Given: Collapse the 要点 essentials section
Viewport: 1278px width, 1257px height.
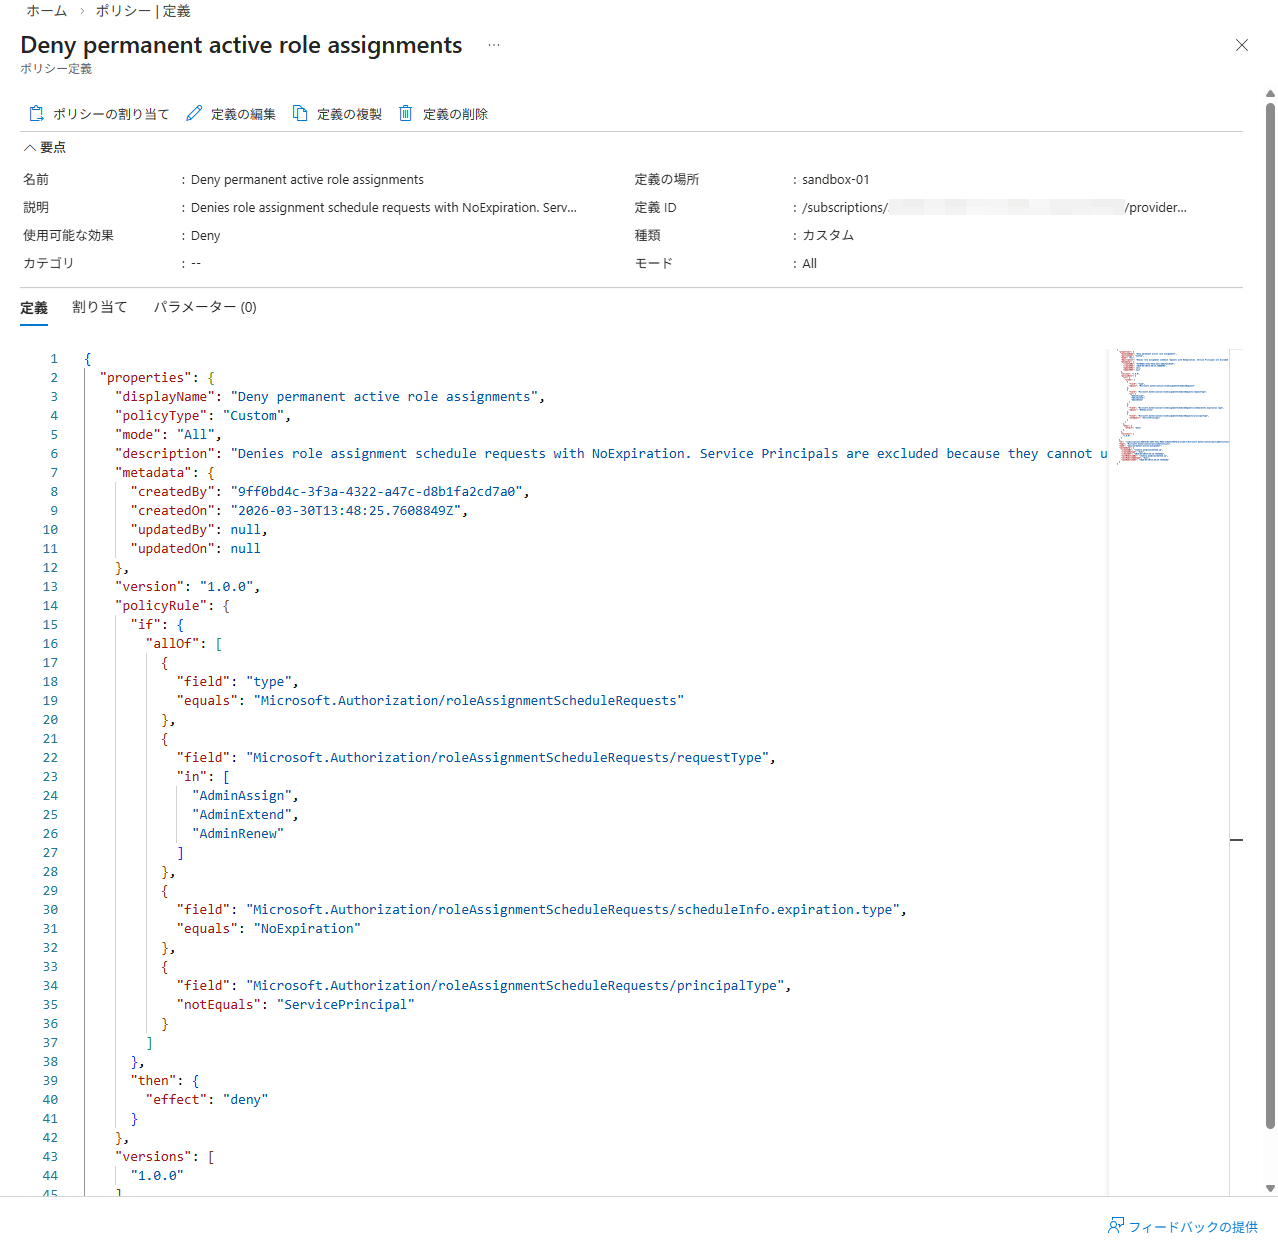Looking at the screenshot, I should 30,147.
